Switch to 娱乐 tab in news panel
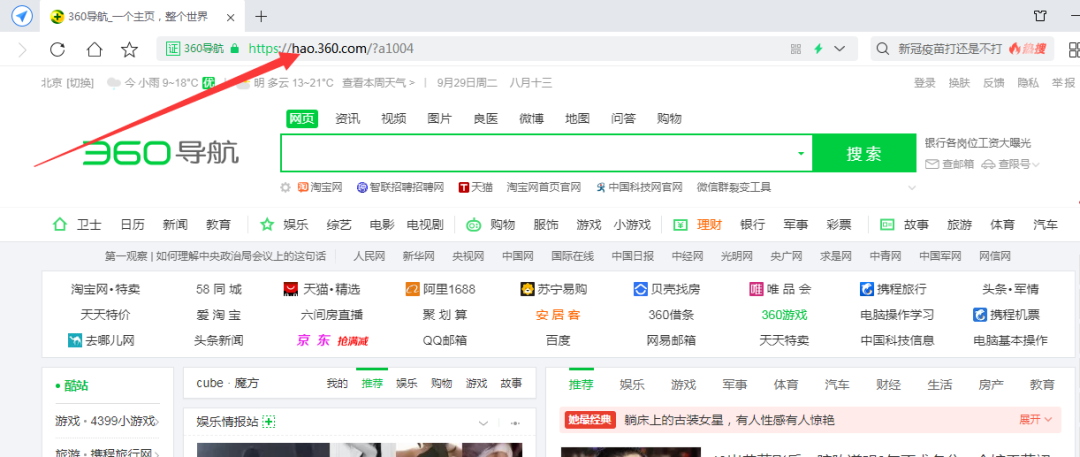The image size is (1080, 457). (632, 384)
